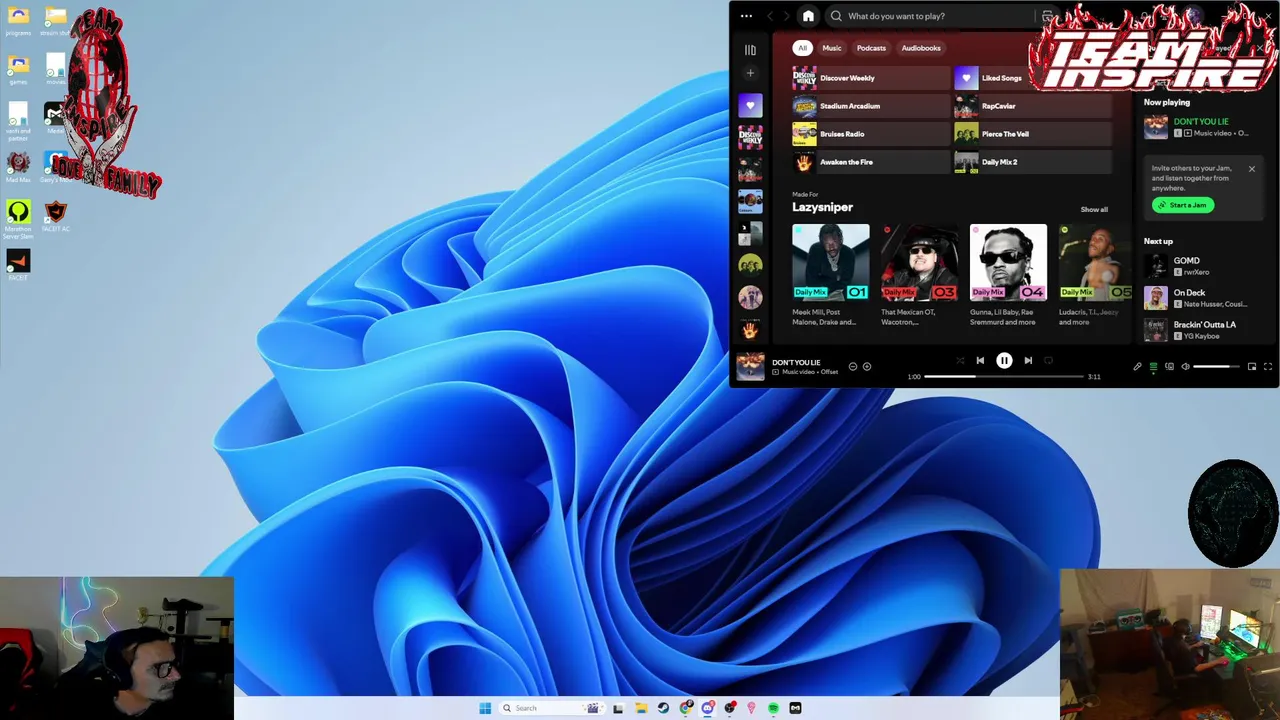Open Daily Mix 04 card

[1008, 275]
